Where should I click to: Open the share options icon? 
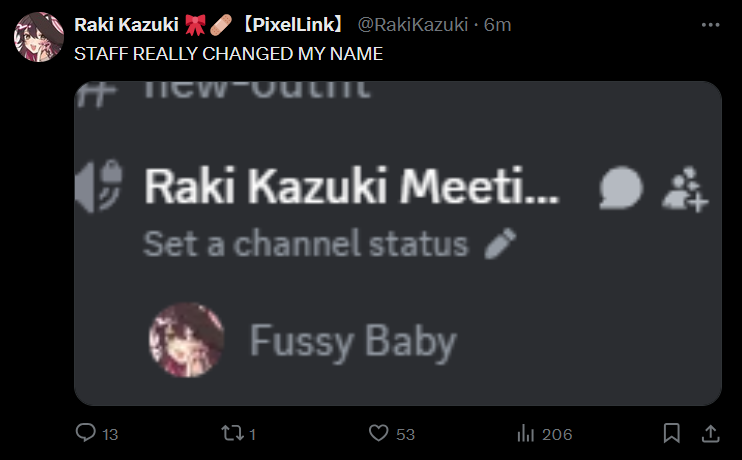tap(710, 433)
